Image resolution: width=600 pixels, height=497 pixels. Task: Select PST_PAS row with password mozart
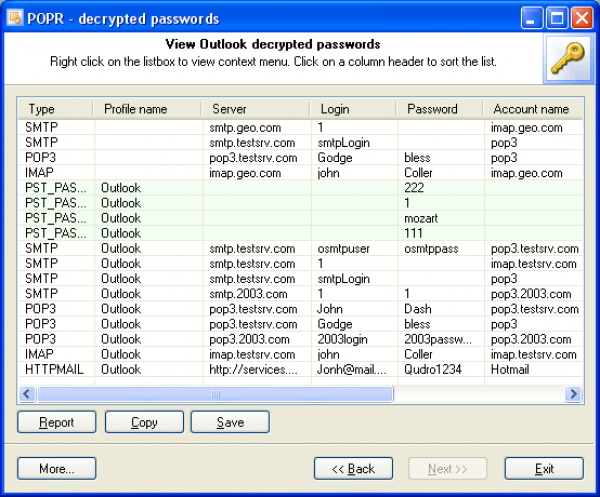(300, 217)
